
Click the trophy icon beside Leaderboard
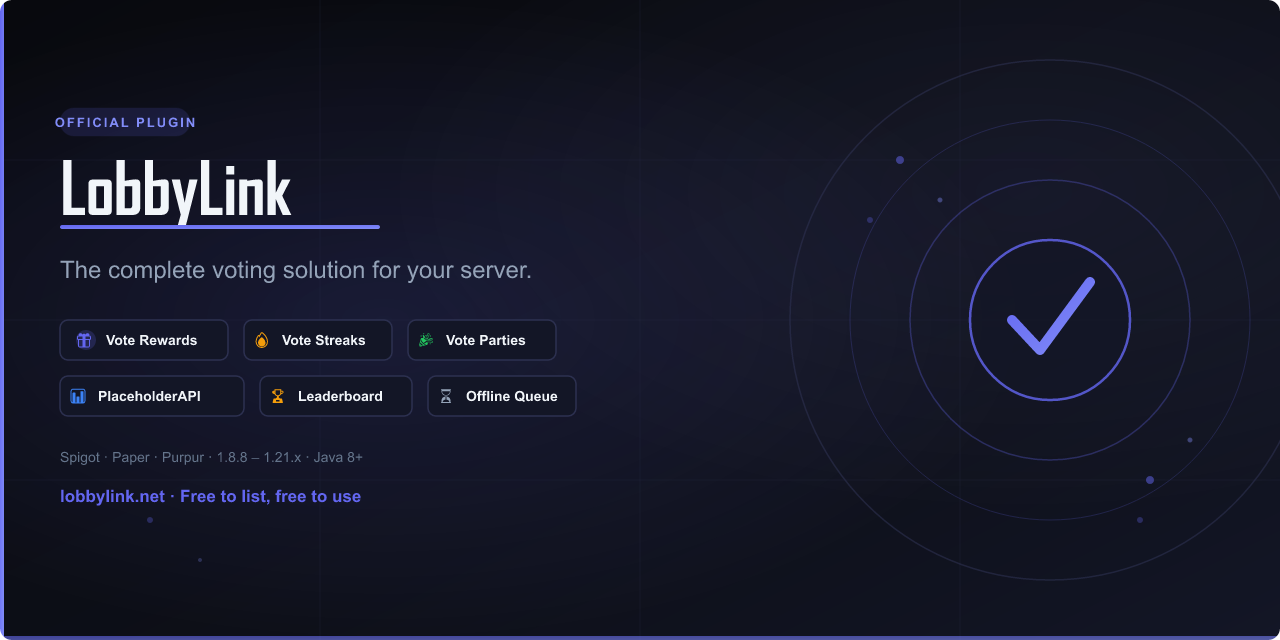pyautogui.click(x=278, y=396)
